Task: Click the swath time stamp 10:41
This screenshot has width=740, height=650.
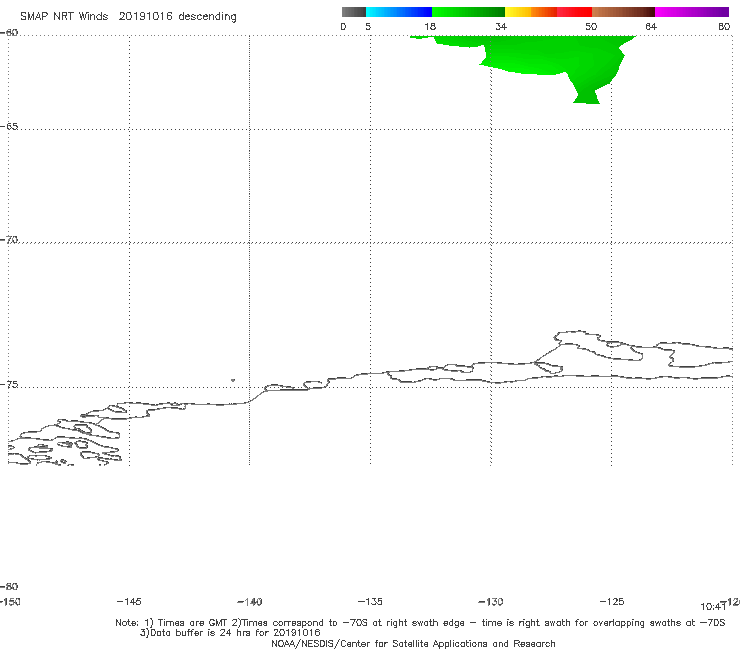Action: click(713, 607)
